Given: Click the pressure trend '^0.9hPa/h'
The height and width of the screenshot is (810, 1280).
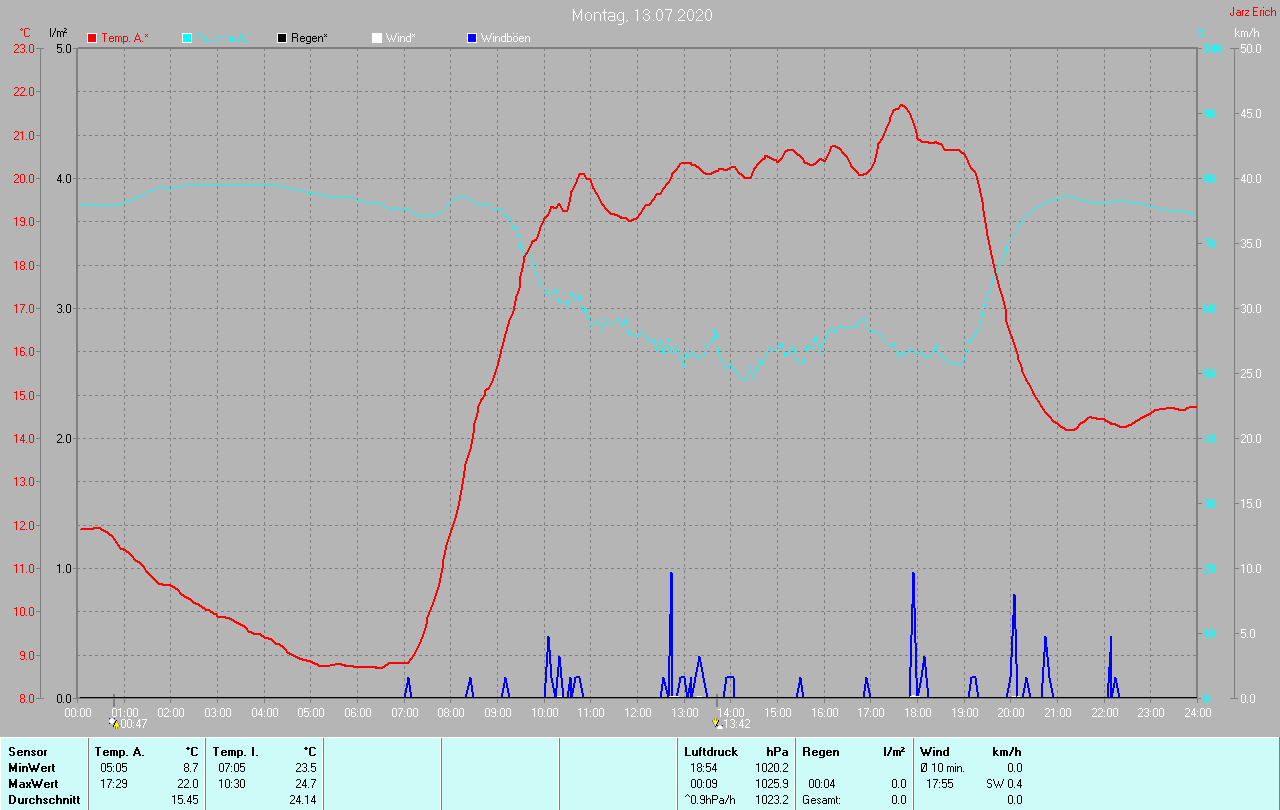Looking at the screenshot, I should pyautogui.click(x=710, y=800).
